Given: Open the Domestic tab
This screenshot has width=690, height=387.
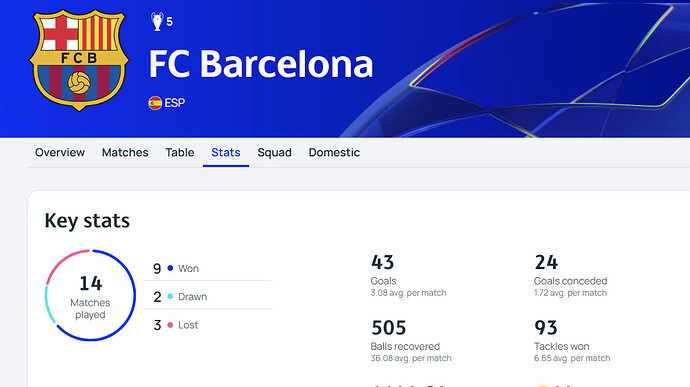Looking at the screenshot, I should pyautogui.click(x=334, y=152).
